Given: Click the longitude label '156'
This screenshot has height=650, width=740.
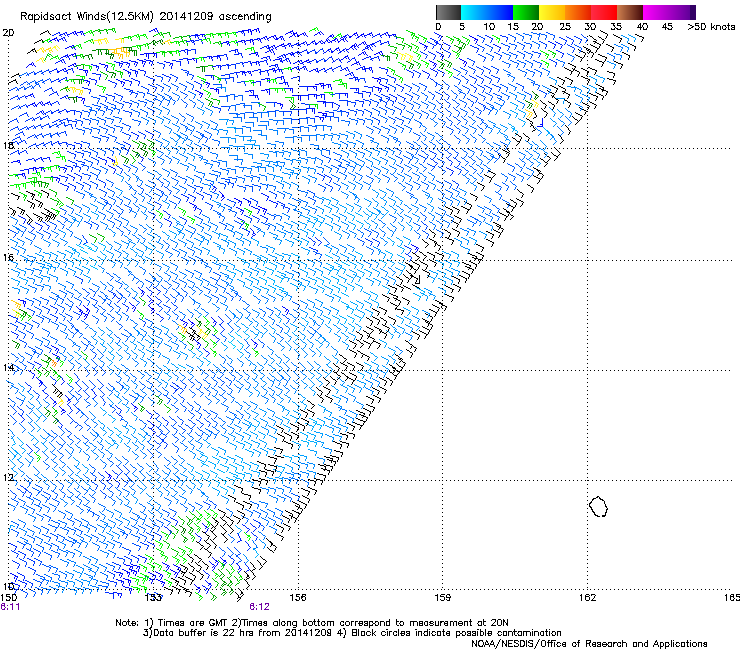Looking at the screenshot, I should coord(298,598).
